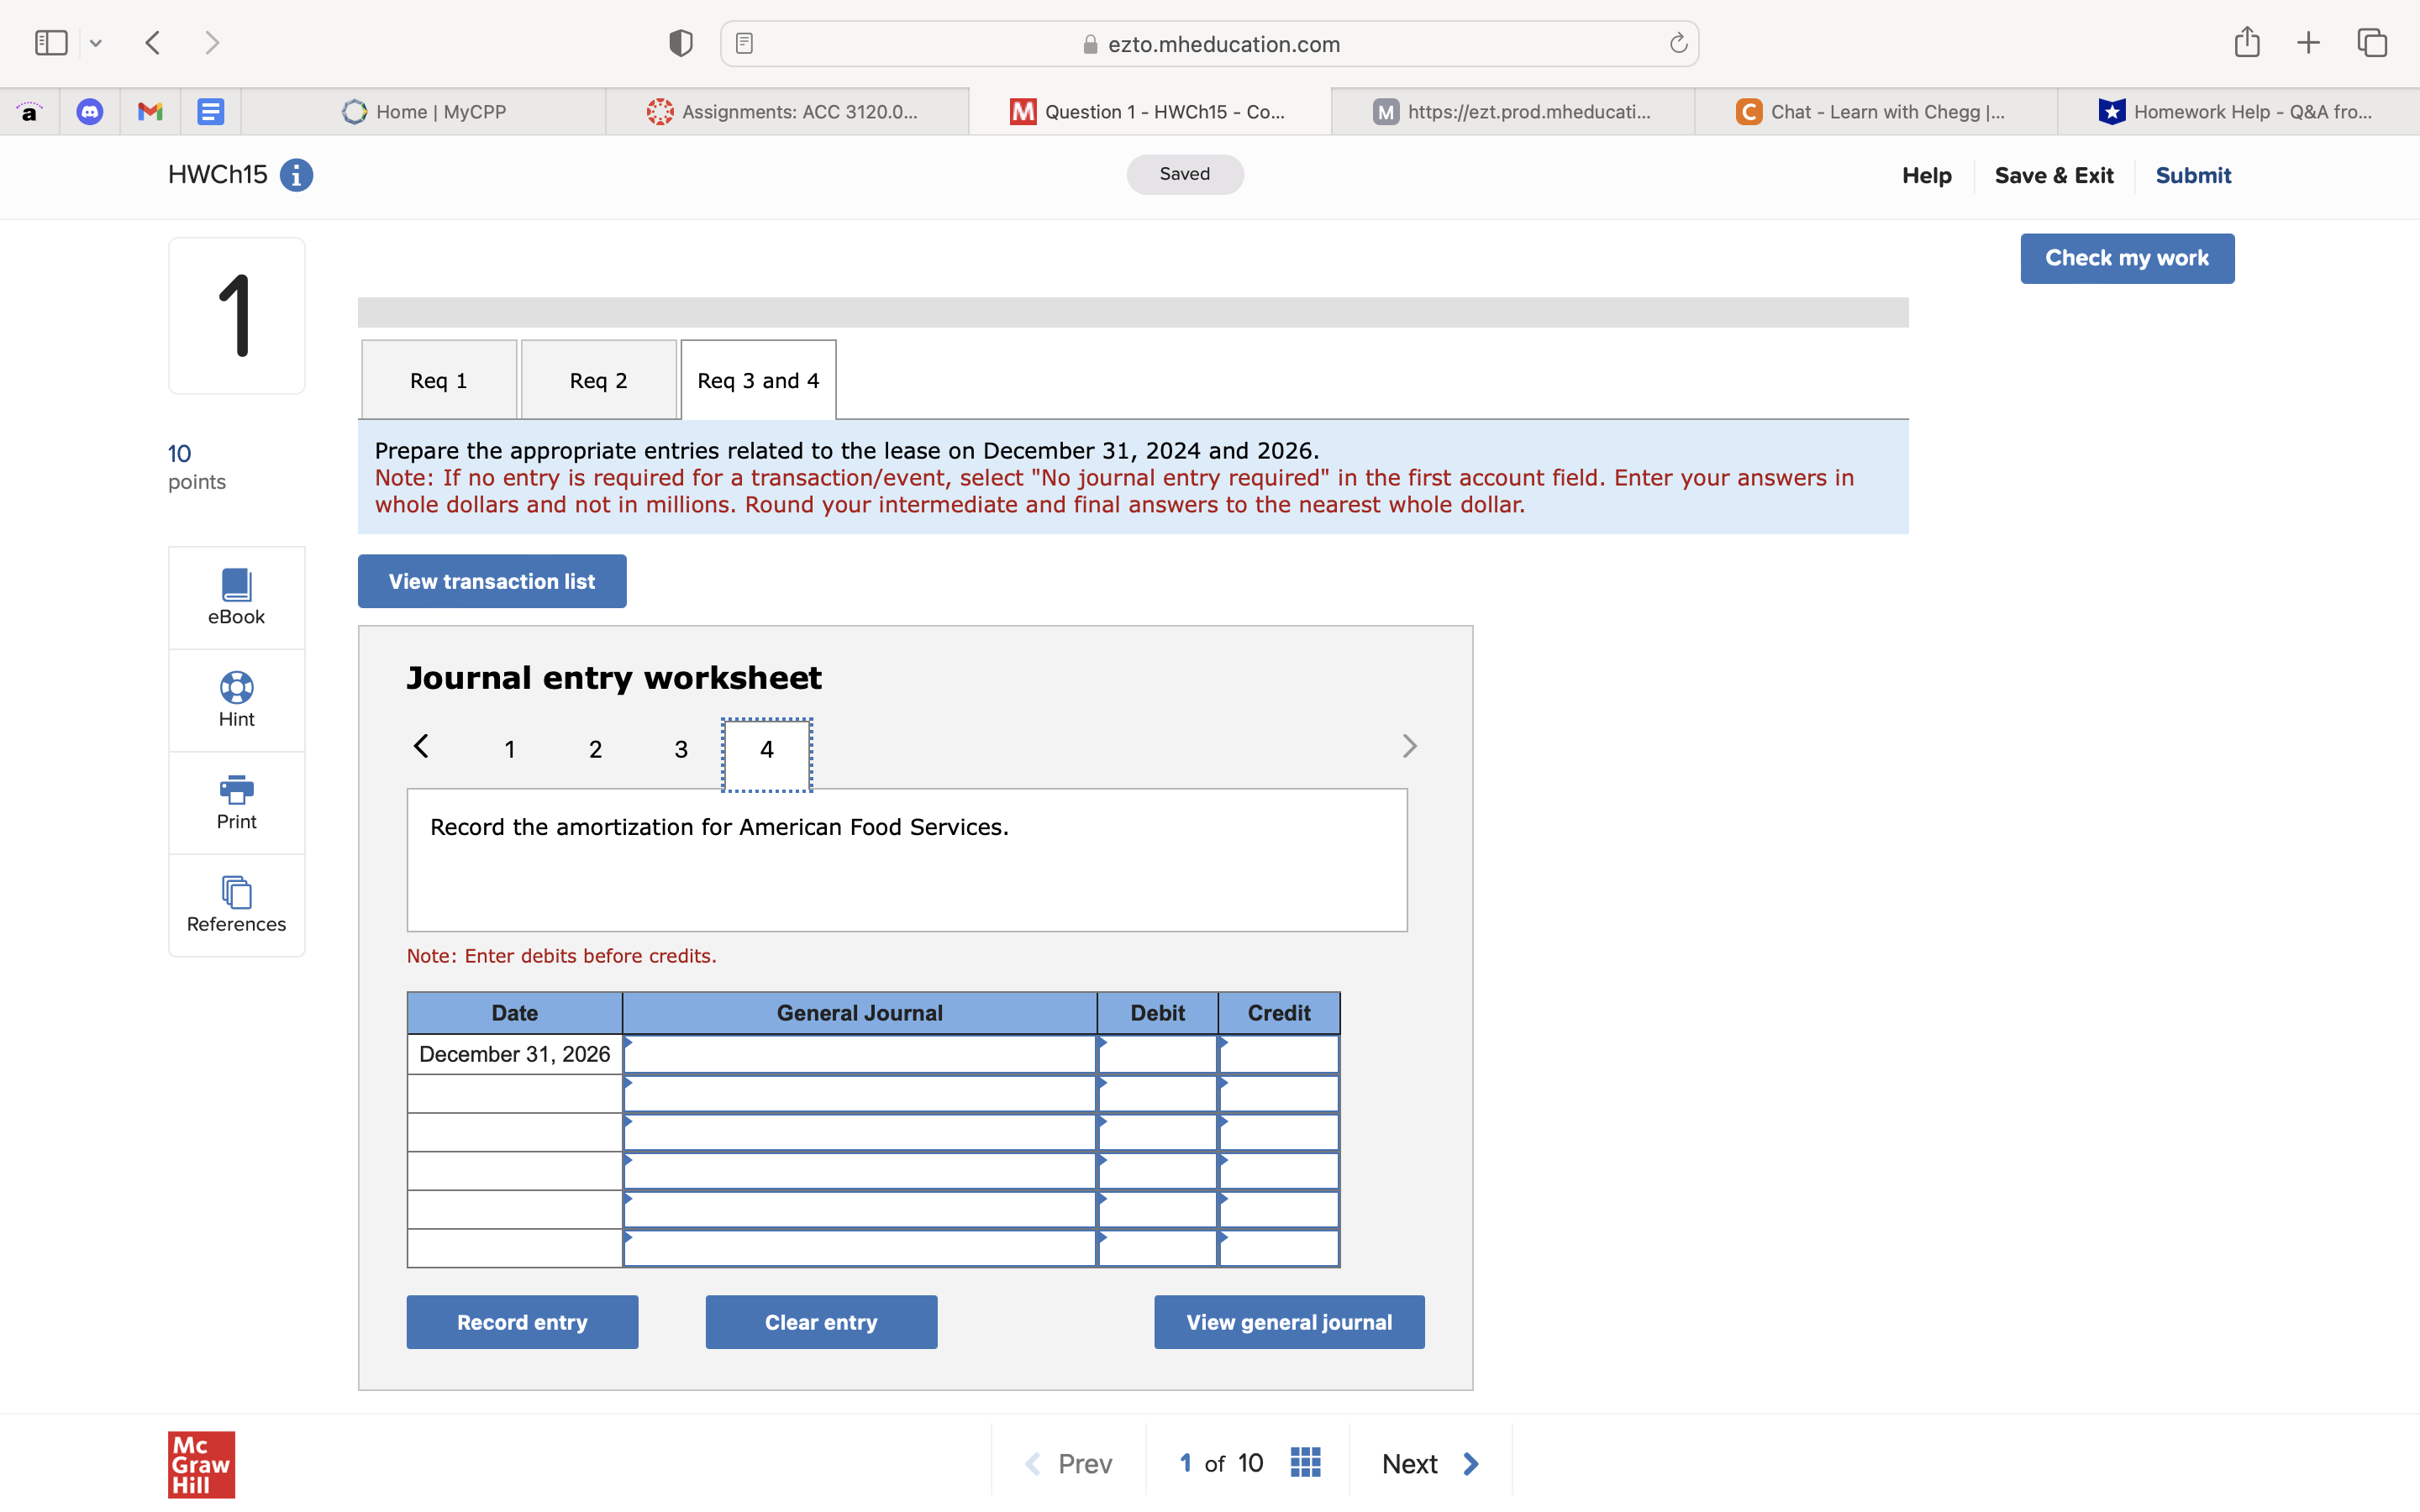Go to the Next question link

tap(1429, 1464)
